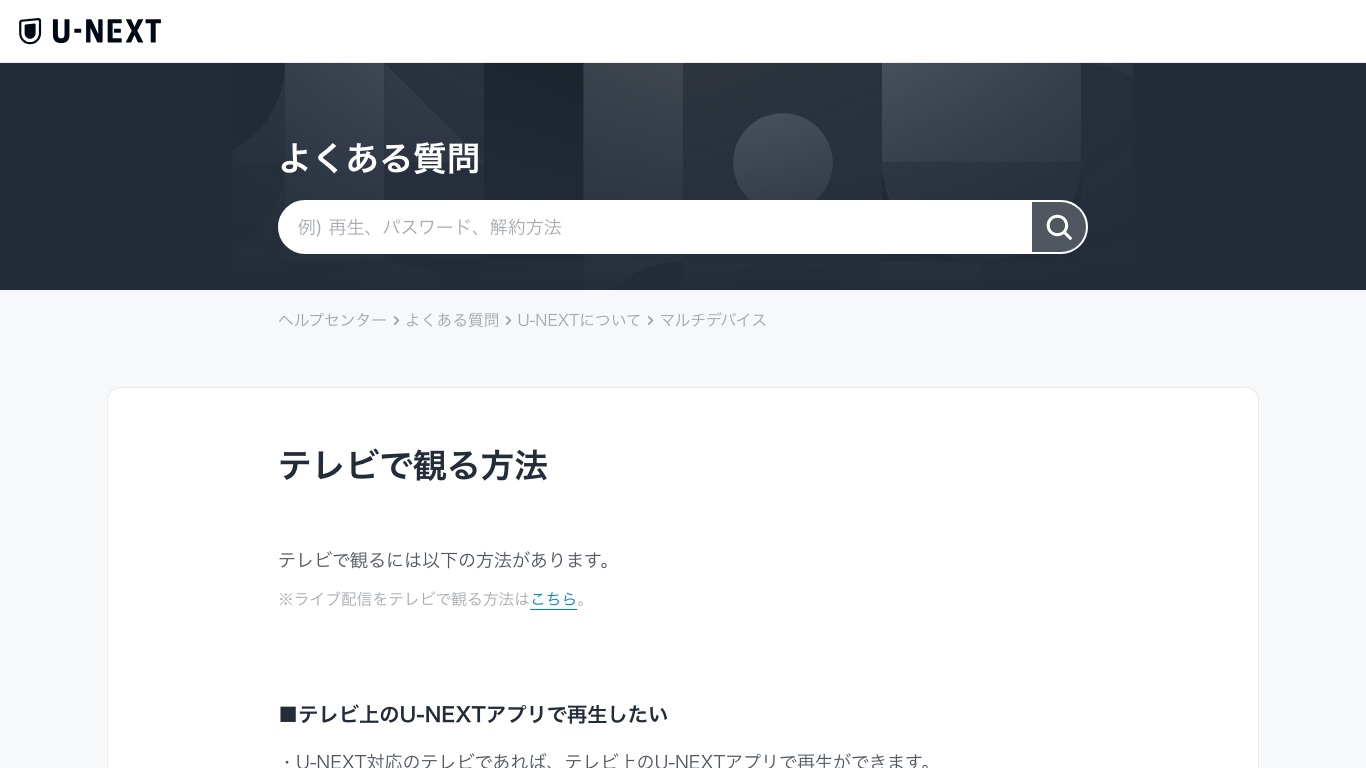The height and width of the screenshot is (768, 1366).
Task: Open the U-NEXTについて breadcrumb
Action: [579, 320]
